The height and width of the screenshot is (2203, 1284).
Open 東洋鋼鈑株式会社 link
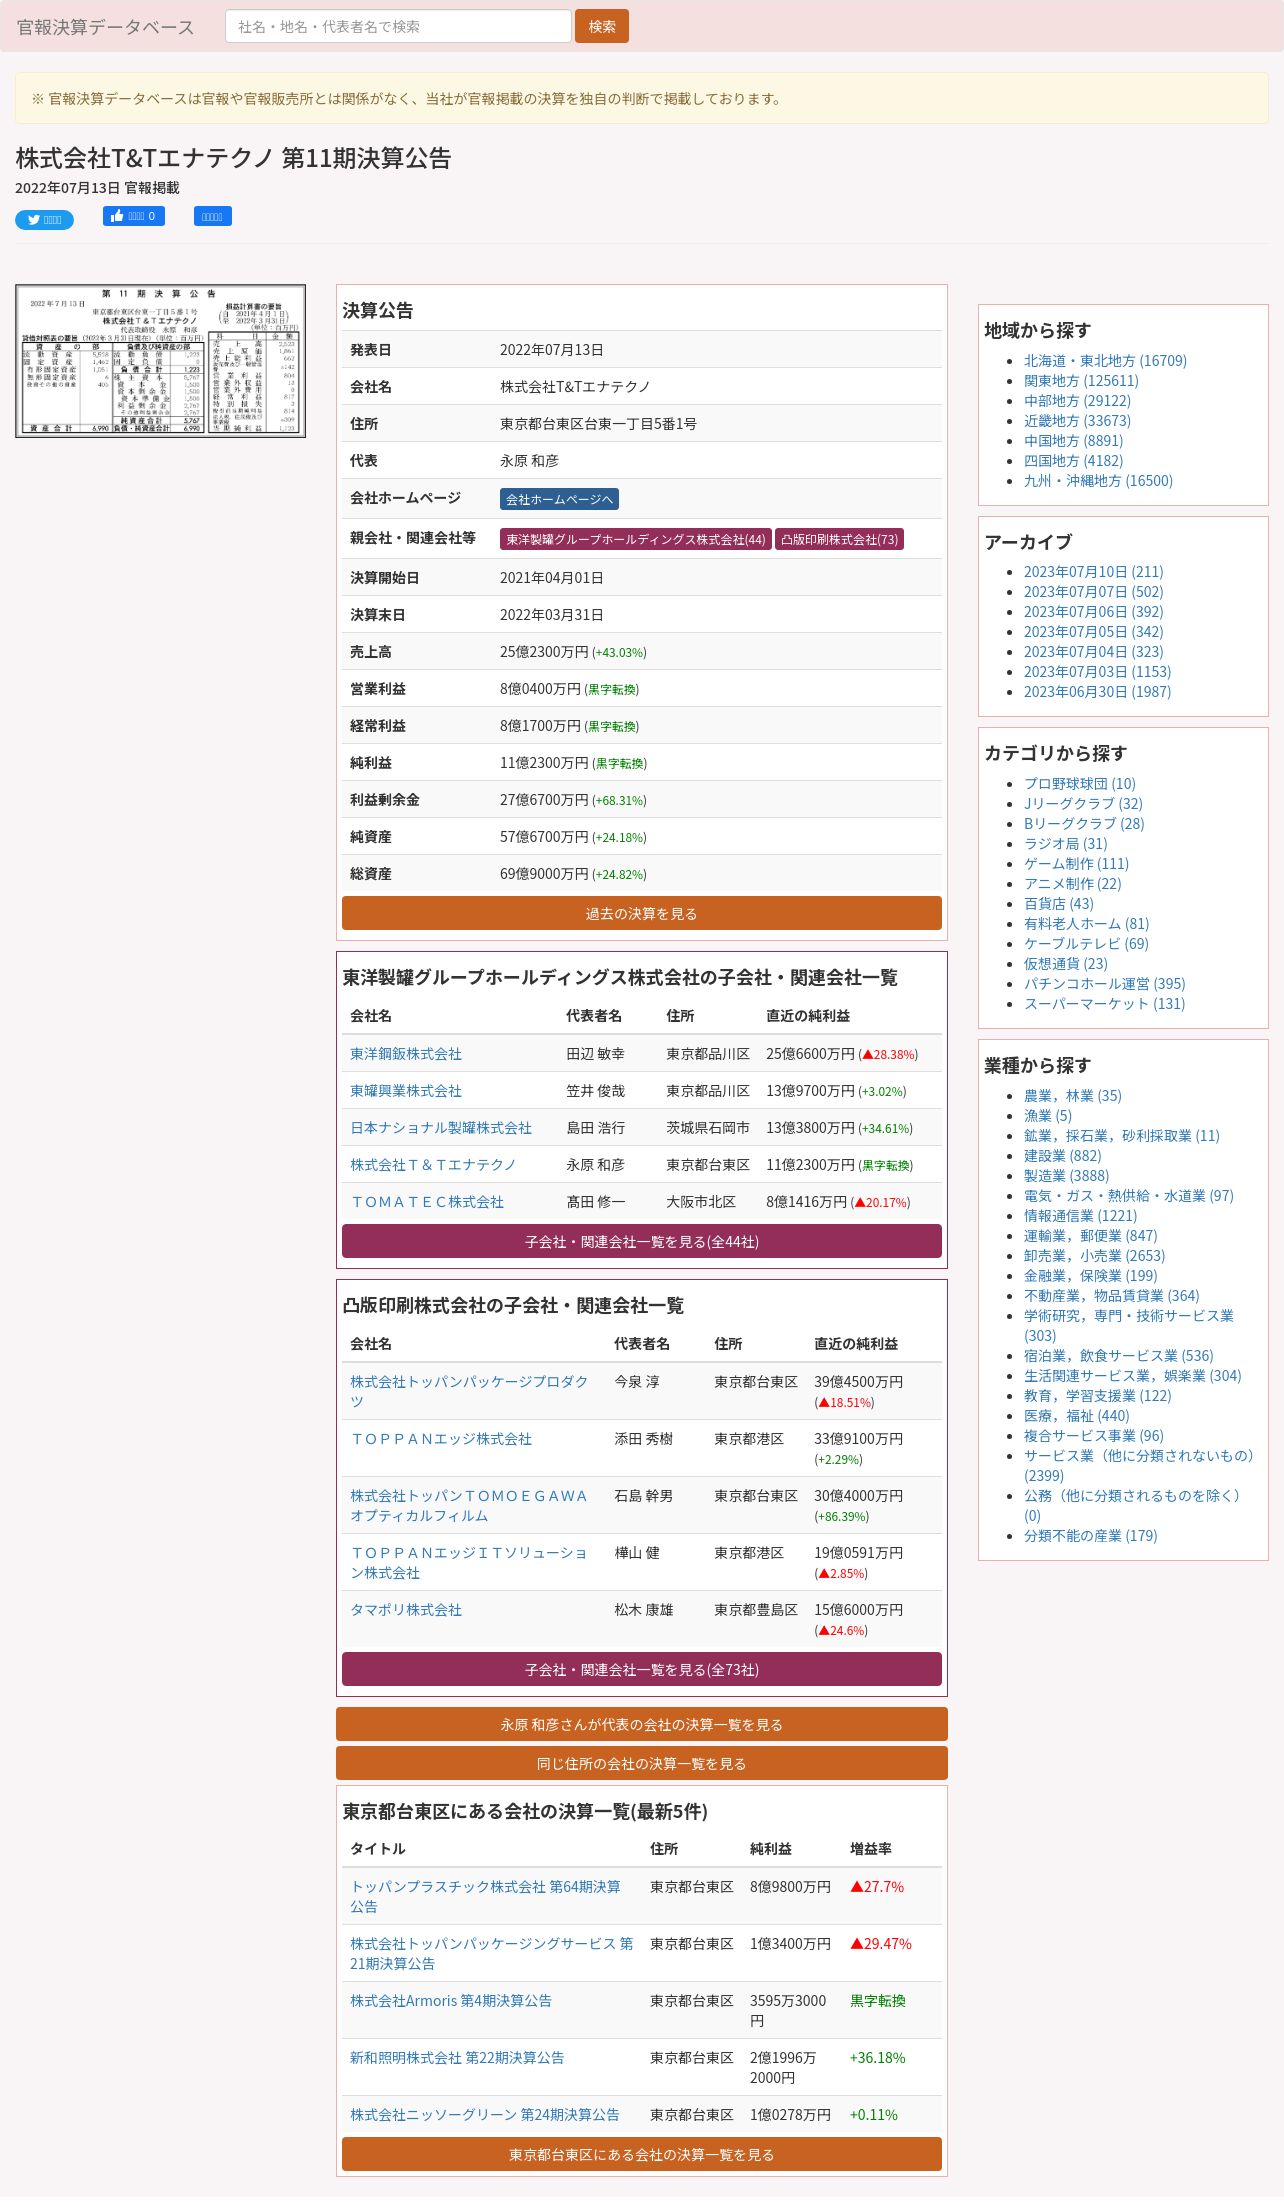[x=406, y=1054]
